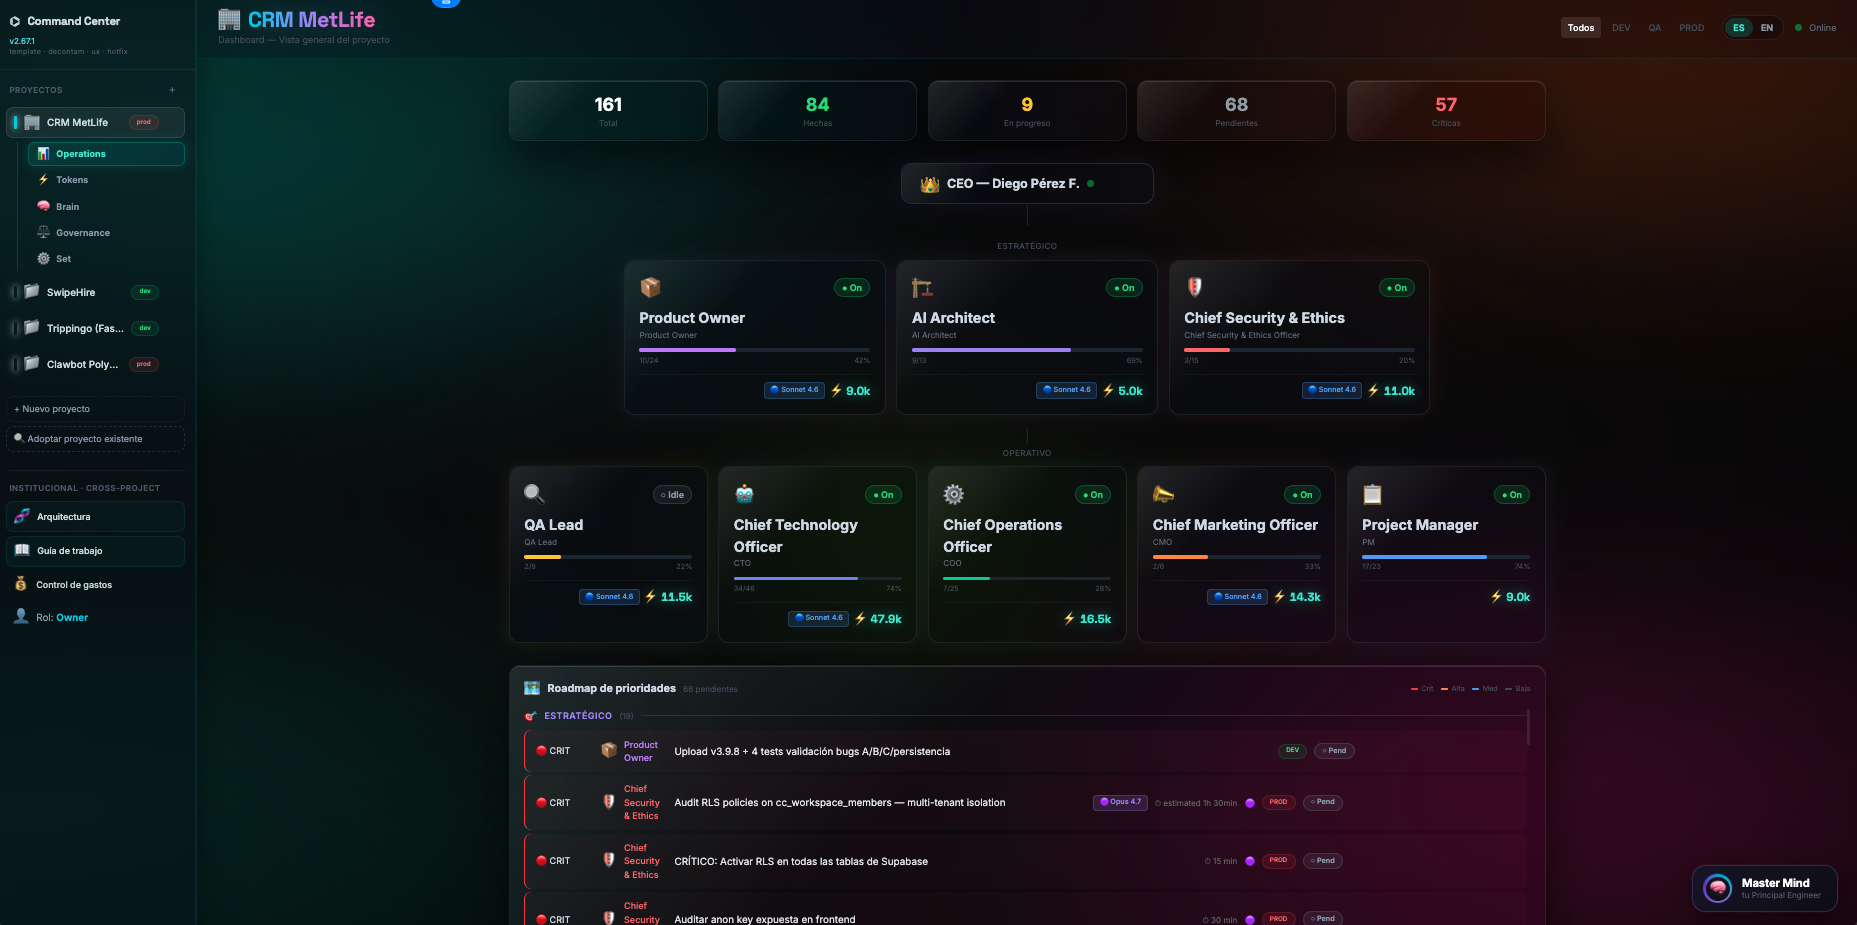The height and width of the screenshot is (925, 1857).
Task: Toggle Chief Technology Officer On status
Action: tap(883, 495)
